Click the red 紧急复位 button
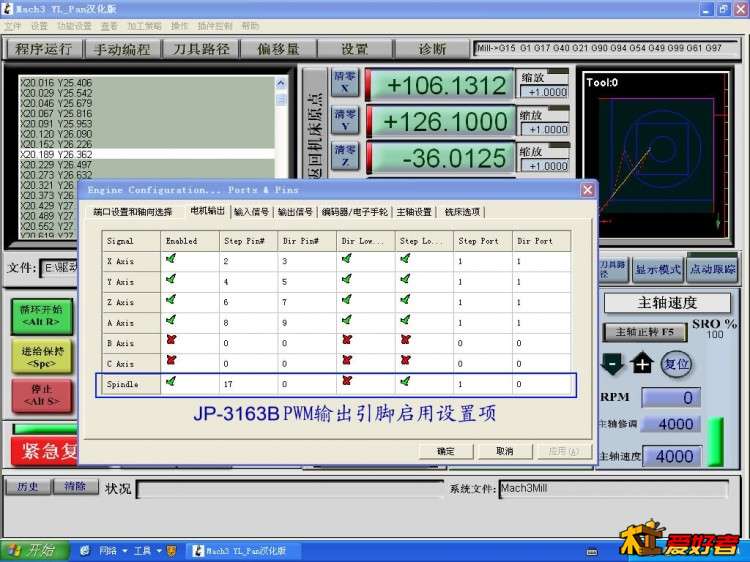This screenshot has height=562, width=750. click(x=44, y=451)
